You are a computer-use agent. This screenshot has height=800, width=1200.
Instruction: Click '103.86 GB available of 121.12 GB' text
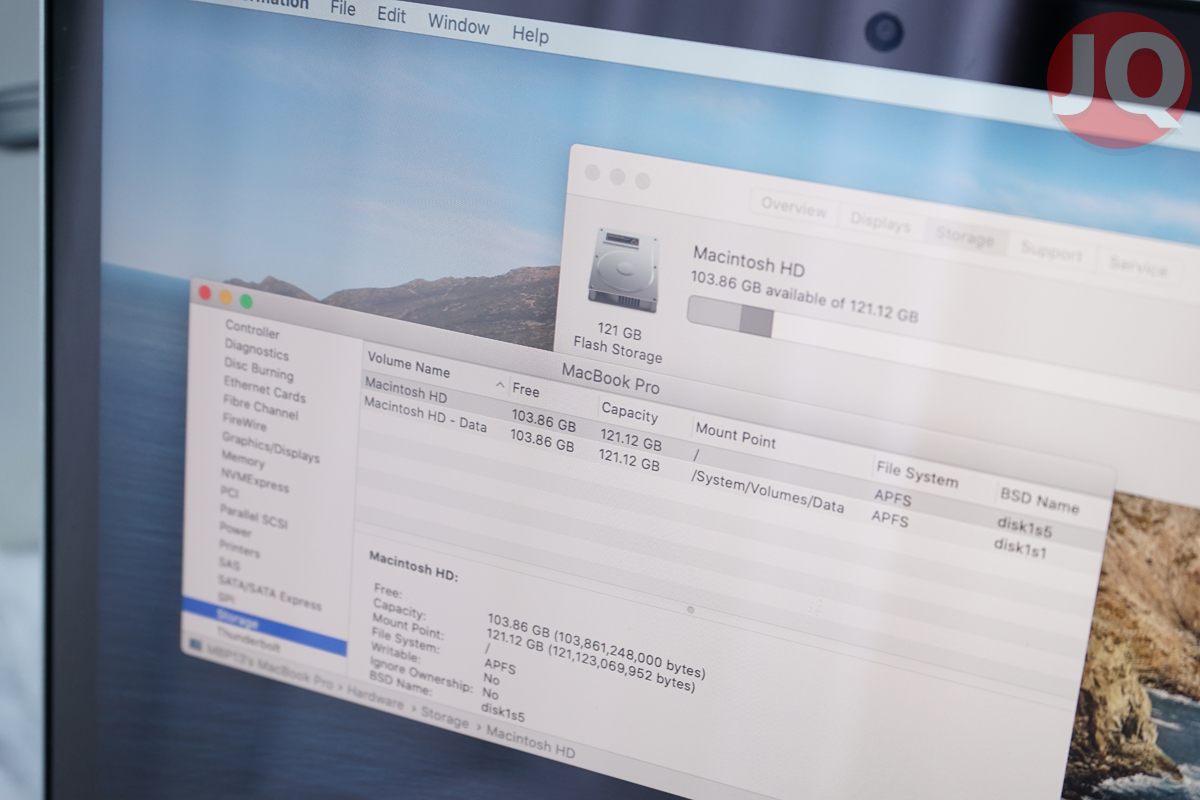pyautogui.click(x=805, y=296)
